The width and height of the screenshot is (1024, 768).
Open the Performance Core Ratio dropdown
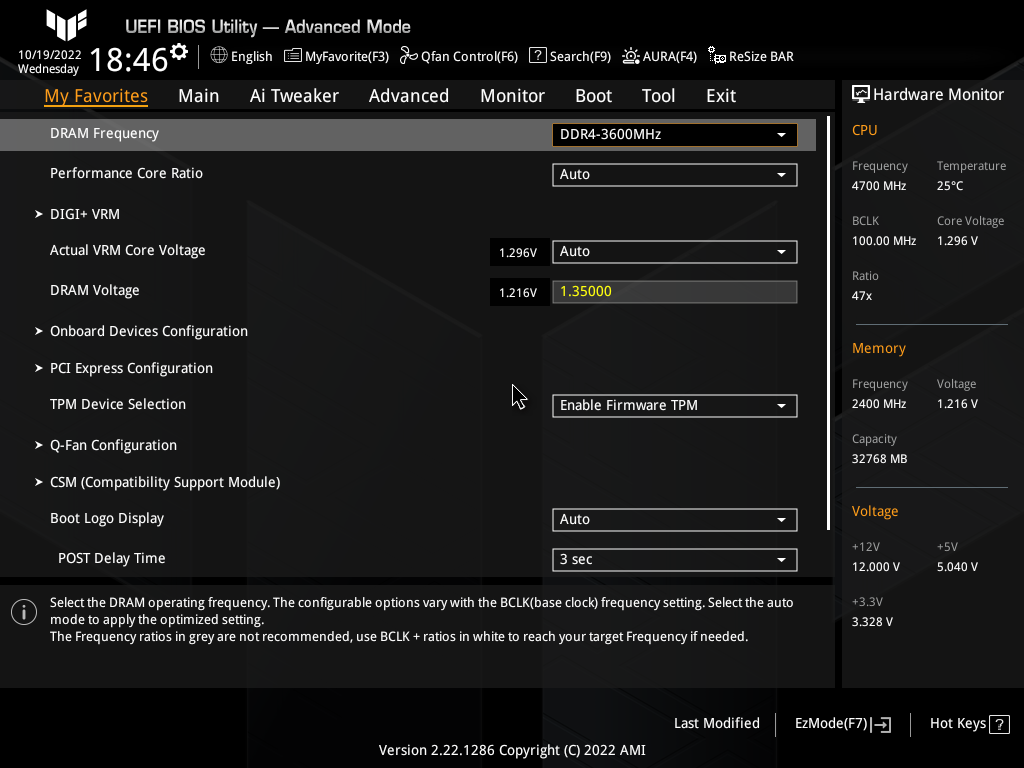674,175
